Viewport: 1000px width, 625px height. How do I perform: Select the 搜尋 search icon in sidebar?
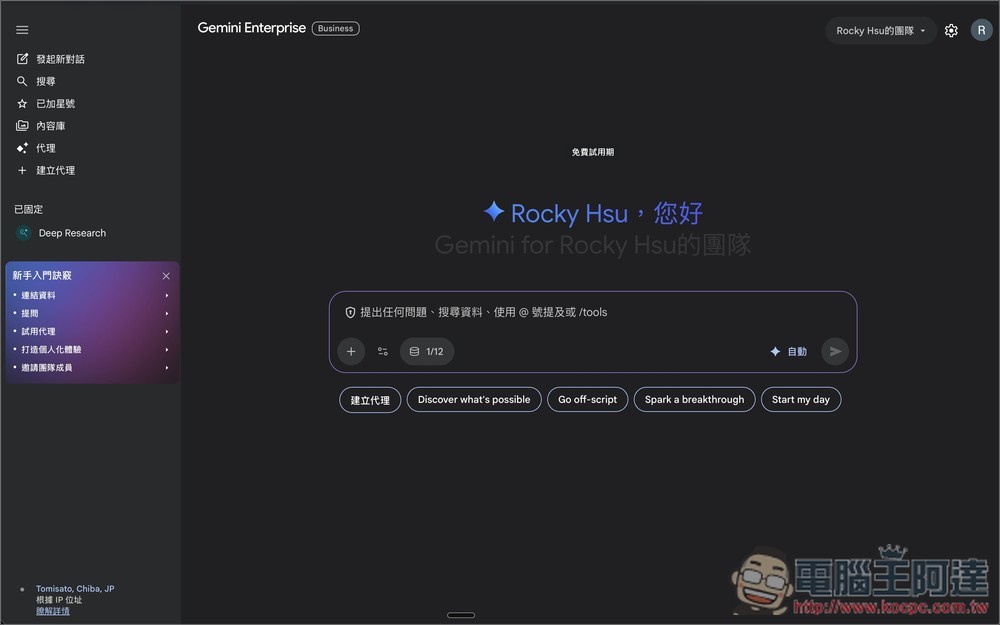click(x=22, y=80)
